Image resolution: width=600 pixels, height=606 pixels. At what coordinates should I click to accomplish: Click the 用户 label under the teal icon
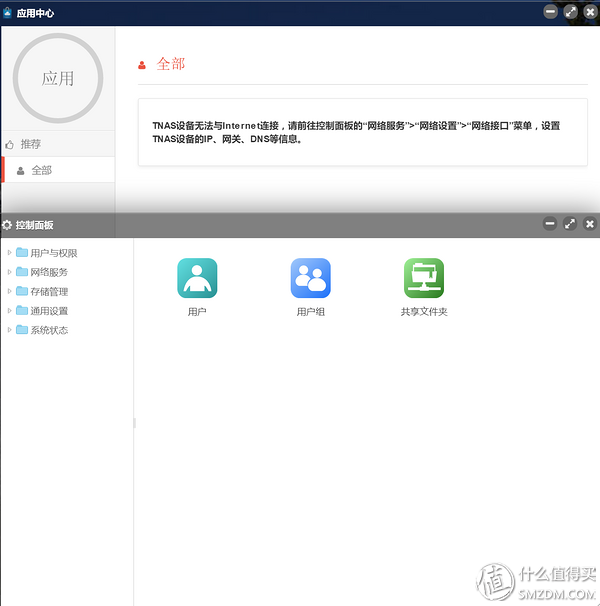click(x=197, y=312)
